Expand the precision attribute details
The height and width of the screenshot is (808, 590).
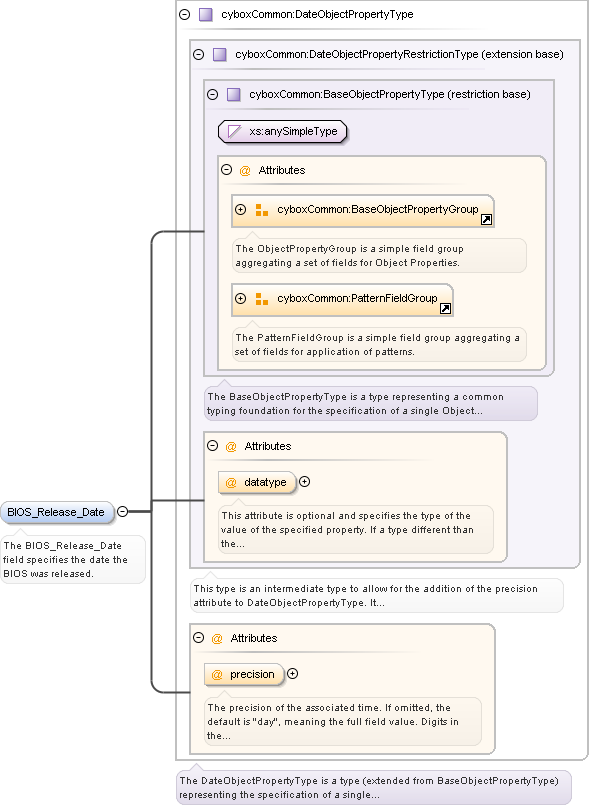point(292,674)
